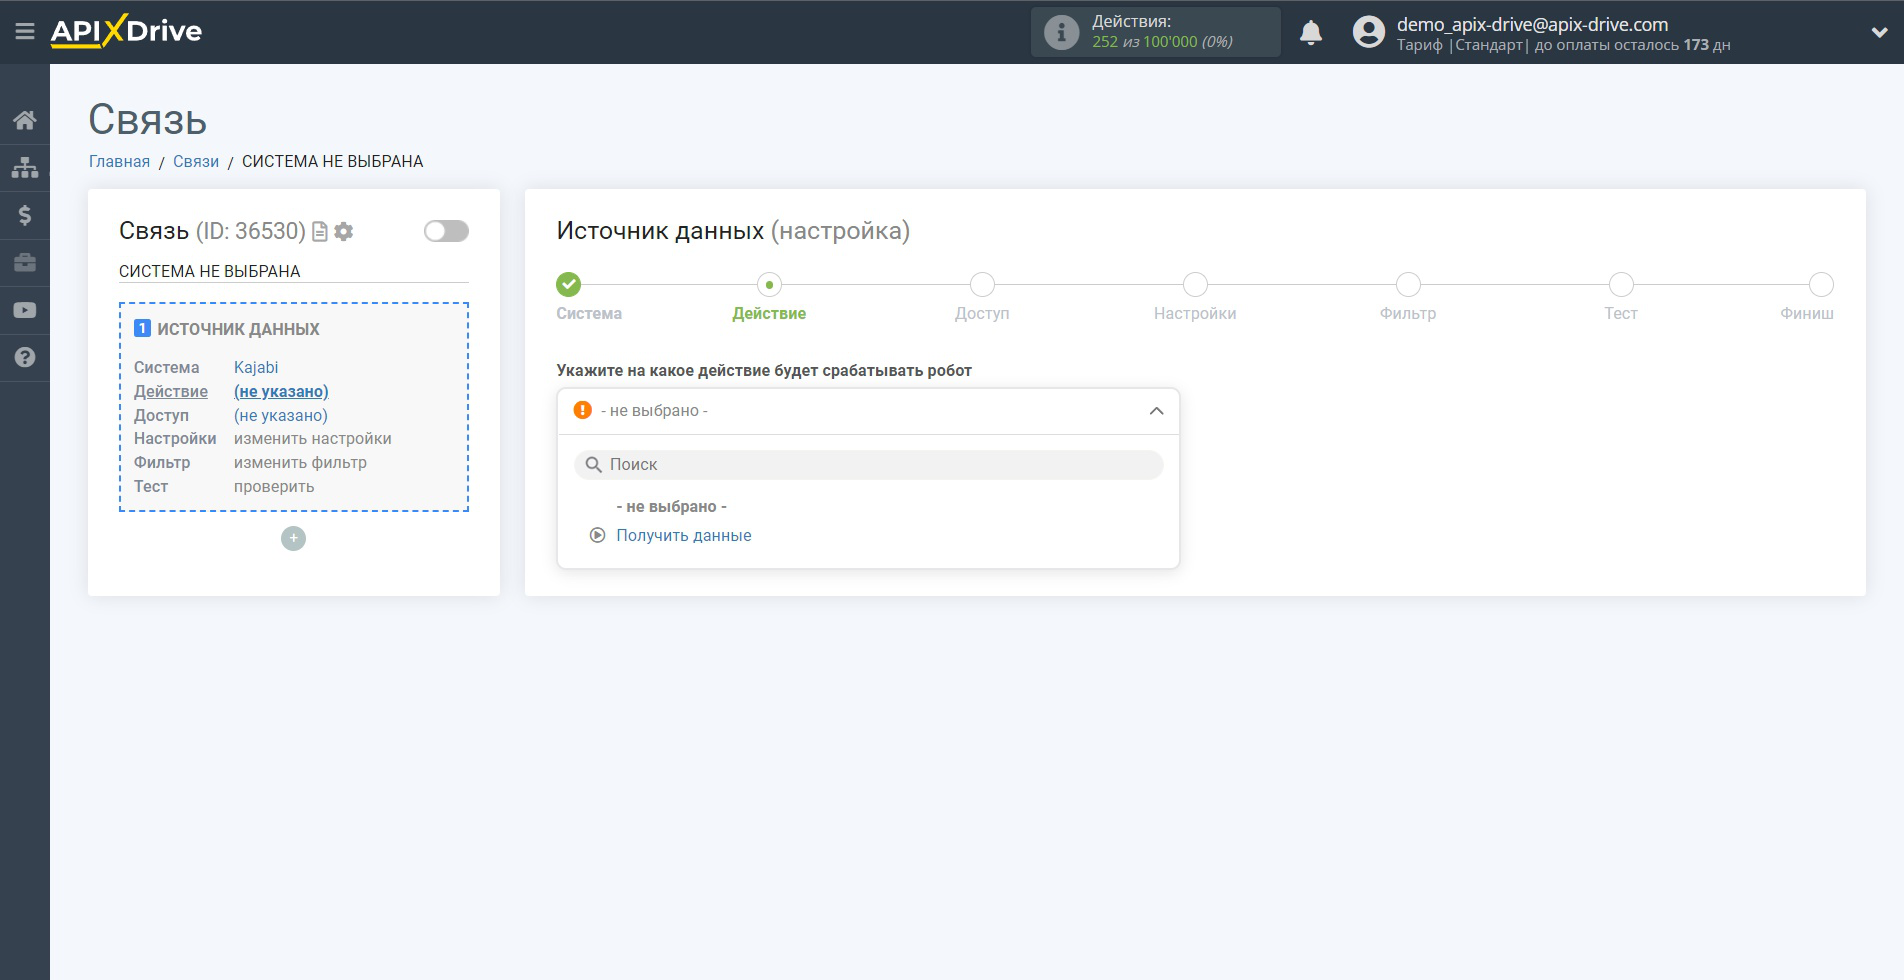This screenshot has width=1904, height=980.
Task: Choose 'Получить данные' option
Action: coord(683,535)
